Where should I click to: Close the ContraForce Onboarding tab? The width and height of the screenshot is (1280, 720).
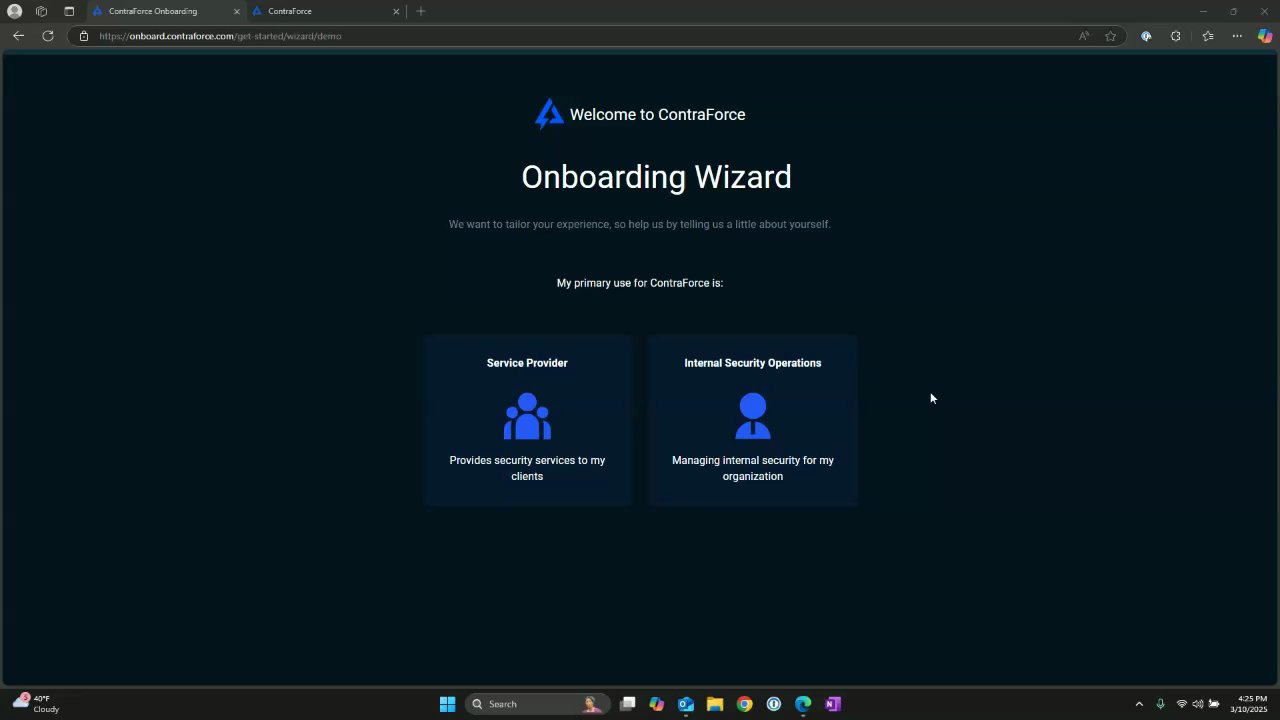click(x=236, y=11)
